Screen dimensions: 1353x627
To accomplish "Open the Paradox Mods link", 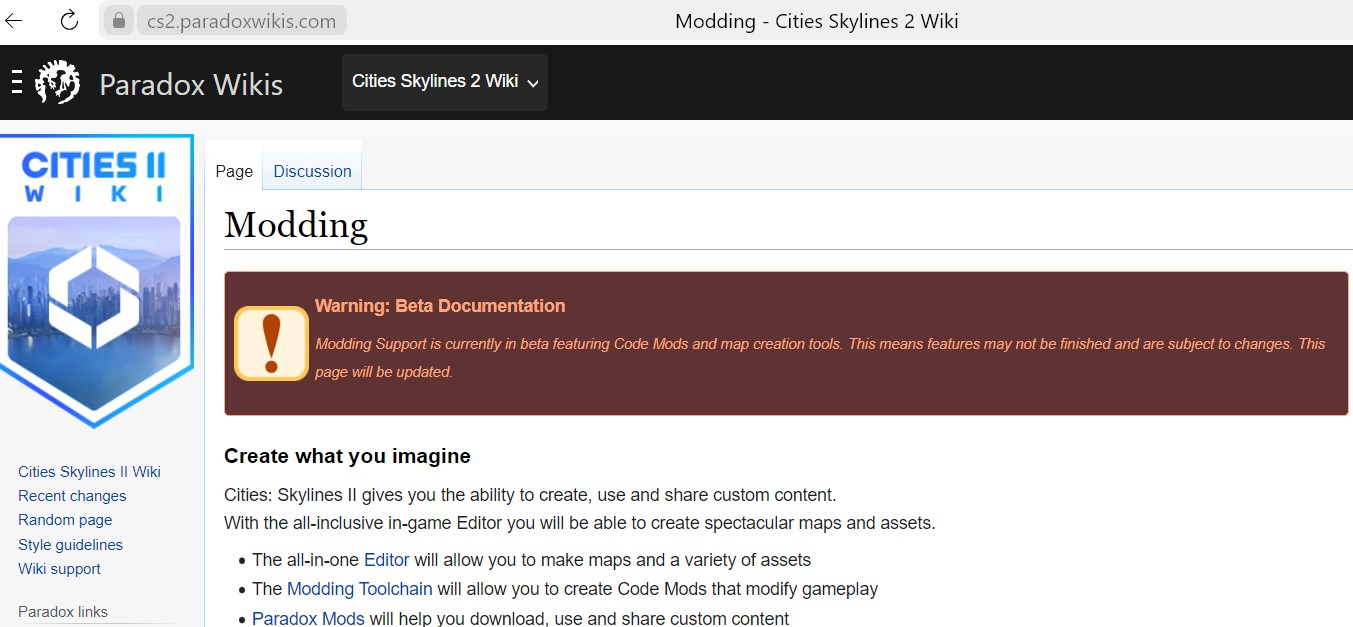I will (308, 618).
